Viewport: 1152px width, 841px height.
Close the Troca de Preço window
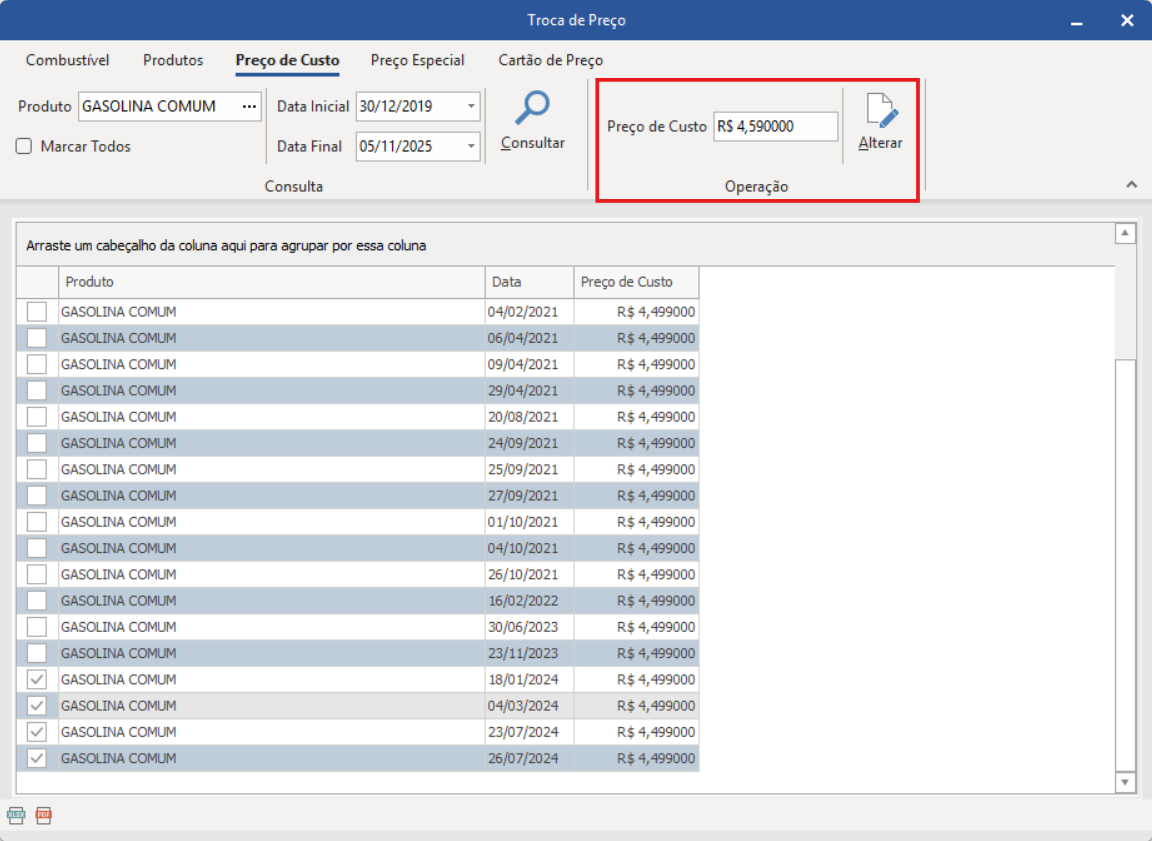click(x=1127, y=21)
